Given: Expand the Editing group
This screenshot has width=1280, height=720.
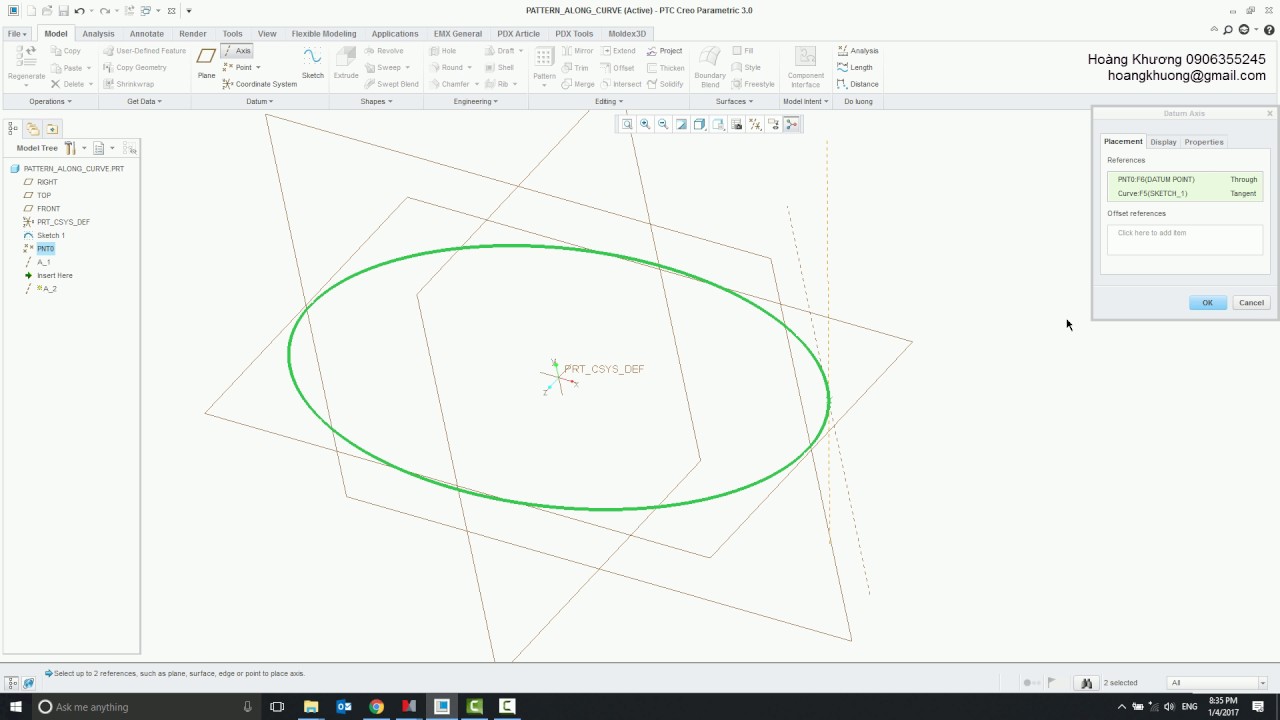Looking at the screenshot, I should [x=609, y=101].
